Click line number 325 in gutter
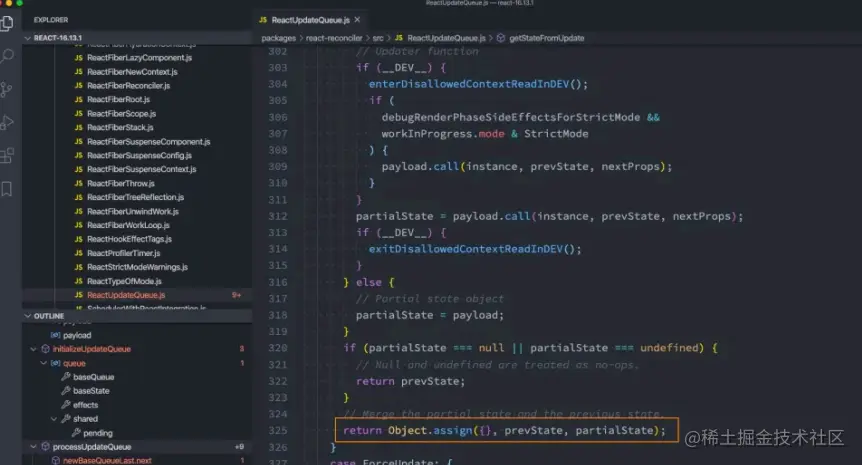 pos(278,430)
